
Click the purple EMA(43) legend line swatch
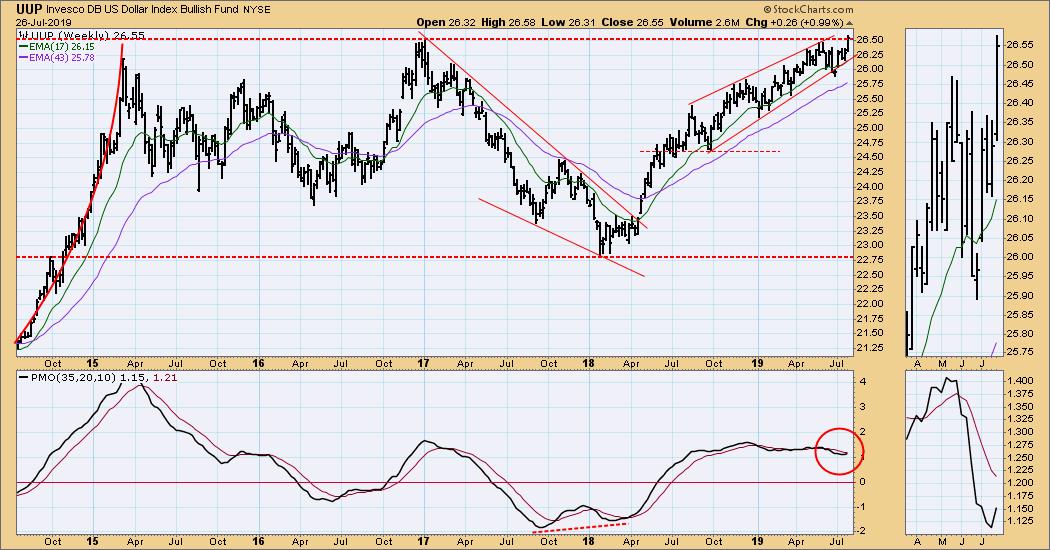(23, 58)
